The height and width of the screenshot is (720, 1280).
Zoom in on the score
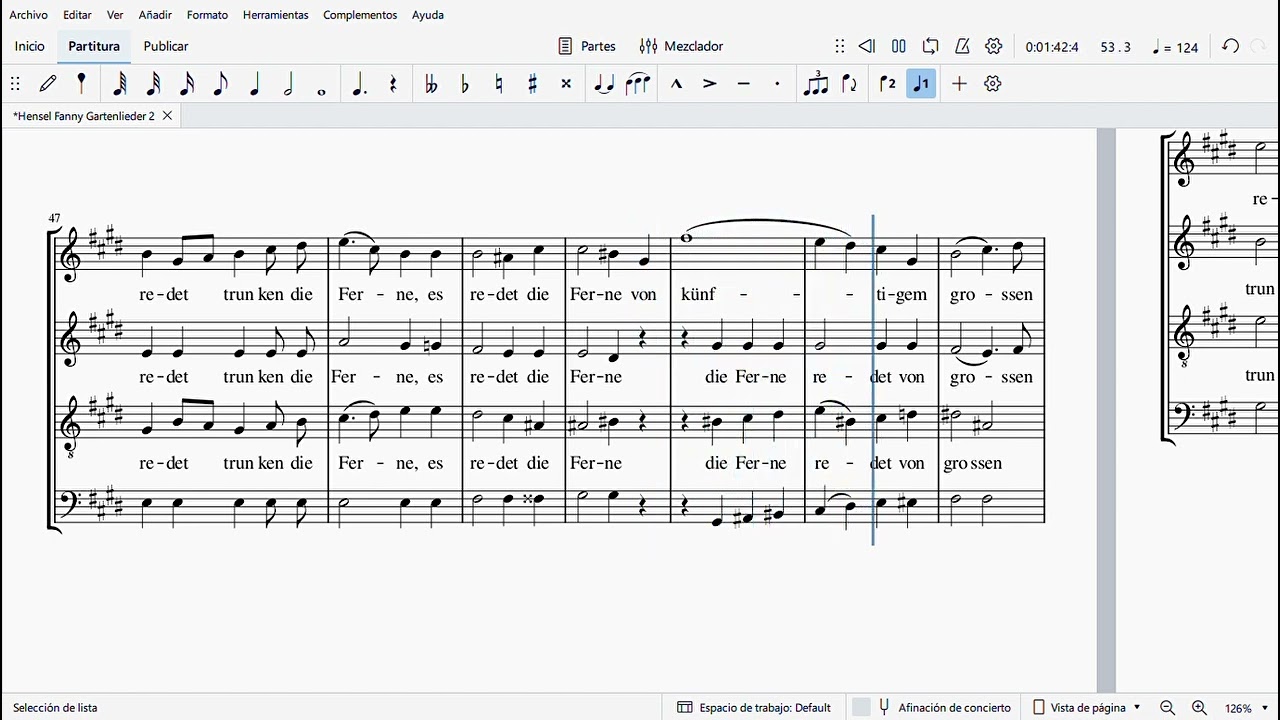[1199, 708]
